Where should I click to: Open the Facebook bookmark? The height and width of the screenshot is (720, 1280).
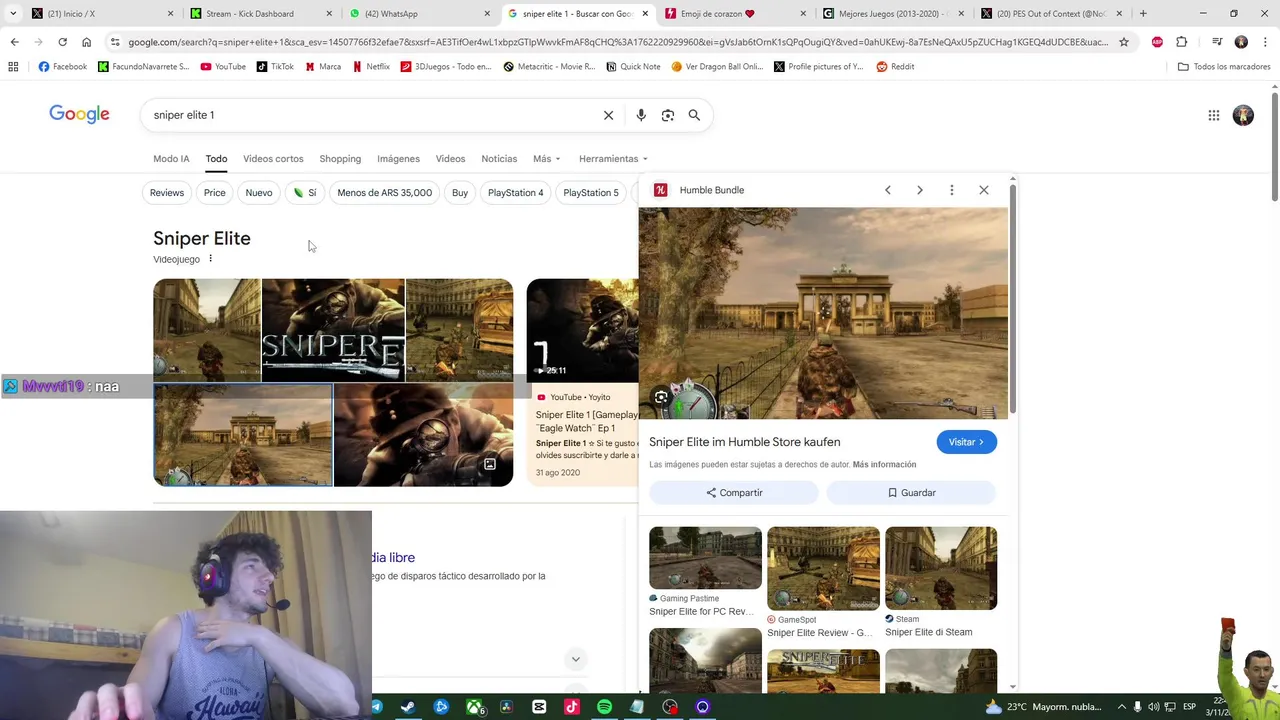point(62,67)
